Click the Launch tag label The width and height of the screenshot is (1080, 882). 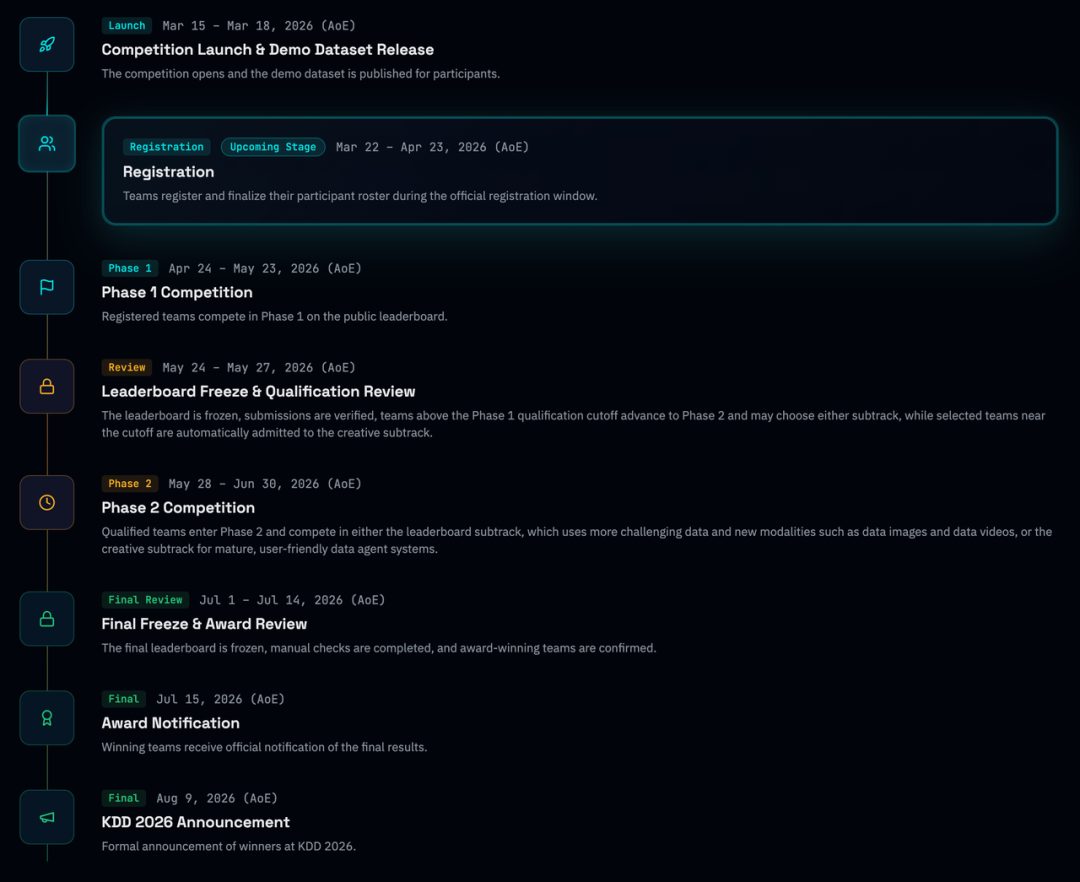tap(126, 26)
